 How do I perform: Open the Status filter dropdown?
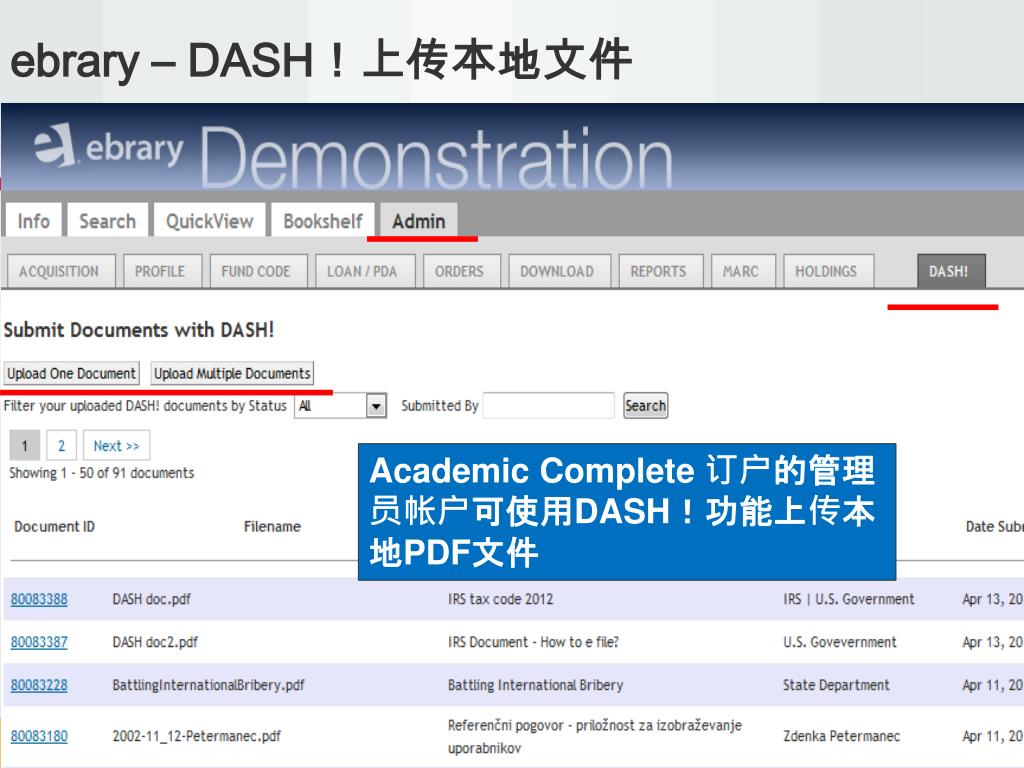tap(340, 406)
